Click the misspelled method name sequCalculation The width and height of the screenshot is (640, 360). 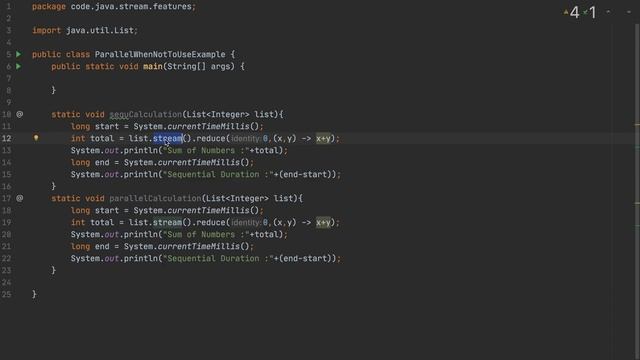coord(146,114)
